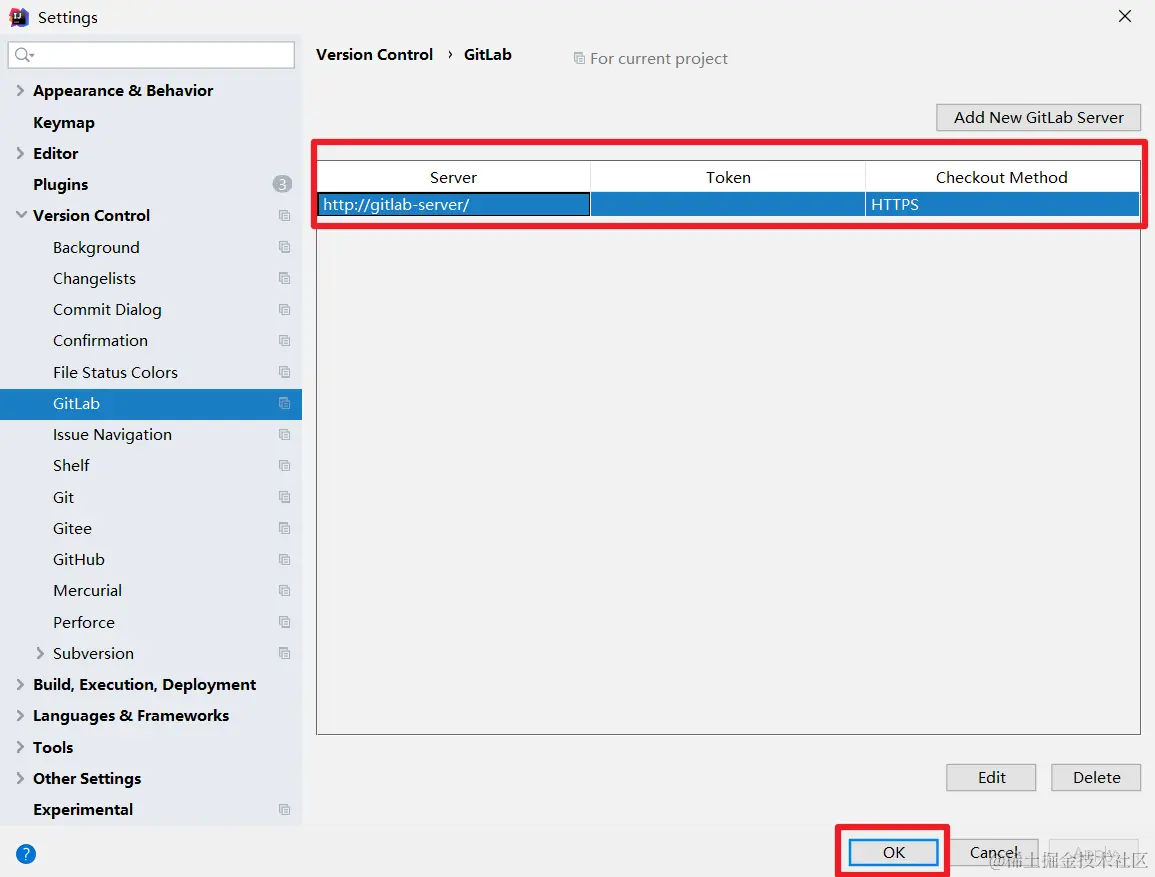The width and height of the screenshot is (1155, 877).
Task: Click the project-level icon beside Issue Navigation
Action: click(284, 435)
